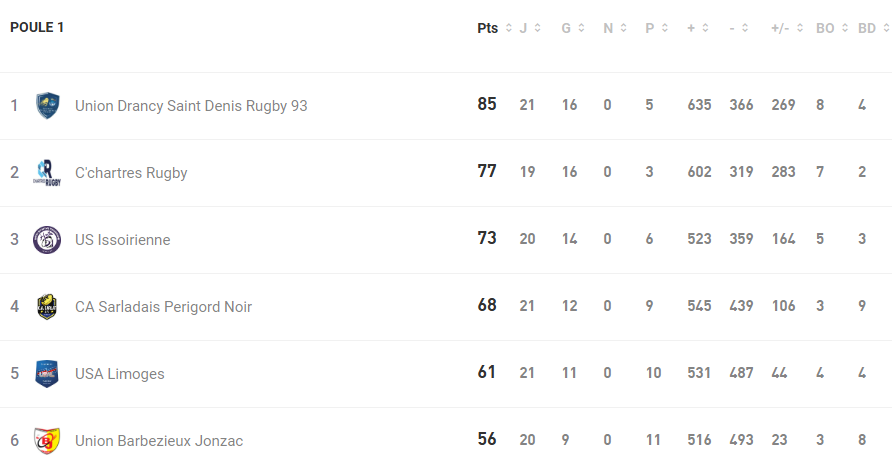Open the USA Limoges team page
Screen dimensions: 892x471
(119, 374)
